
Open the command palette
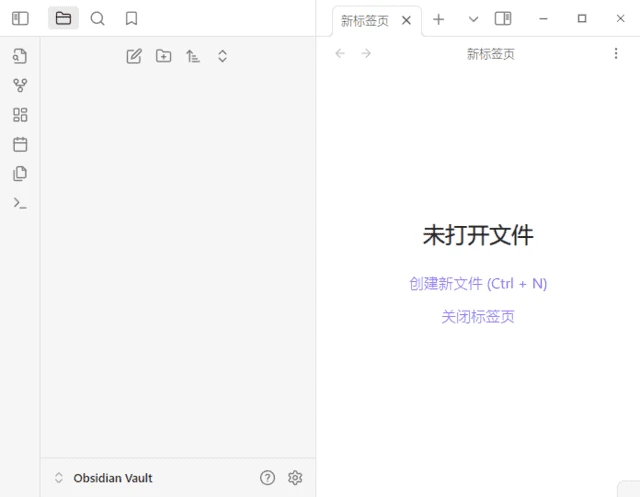(x=20, y=203)
